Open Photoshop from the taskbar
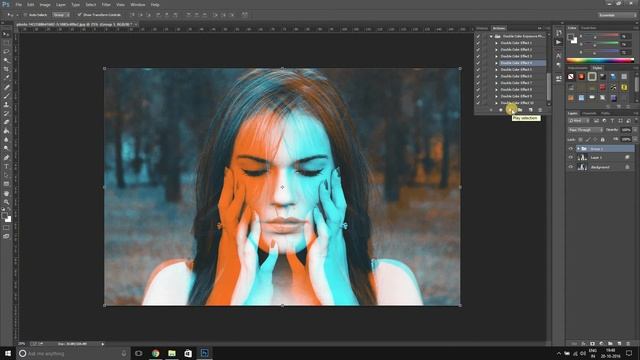Viewport: 640px width, 360px height. tap(204, 353)
